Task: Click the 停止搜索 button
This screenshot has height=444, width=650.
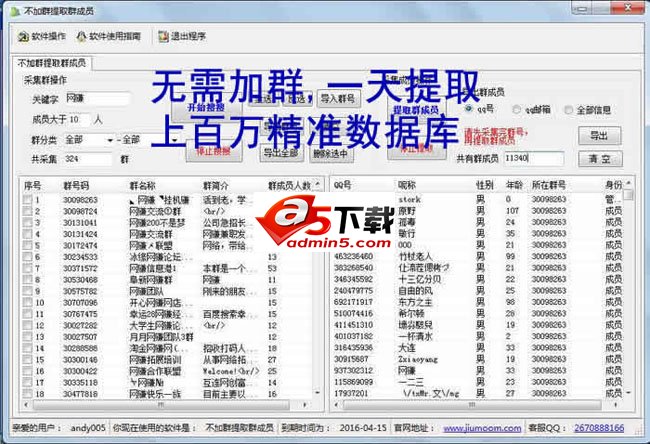Action: pos(213,151)
